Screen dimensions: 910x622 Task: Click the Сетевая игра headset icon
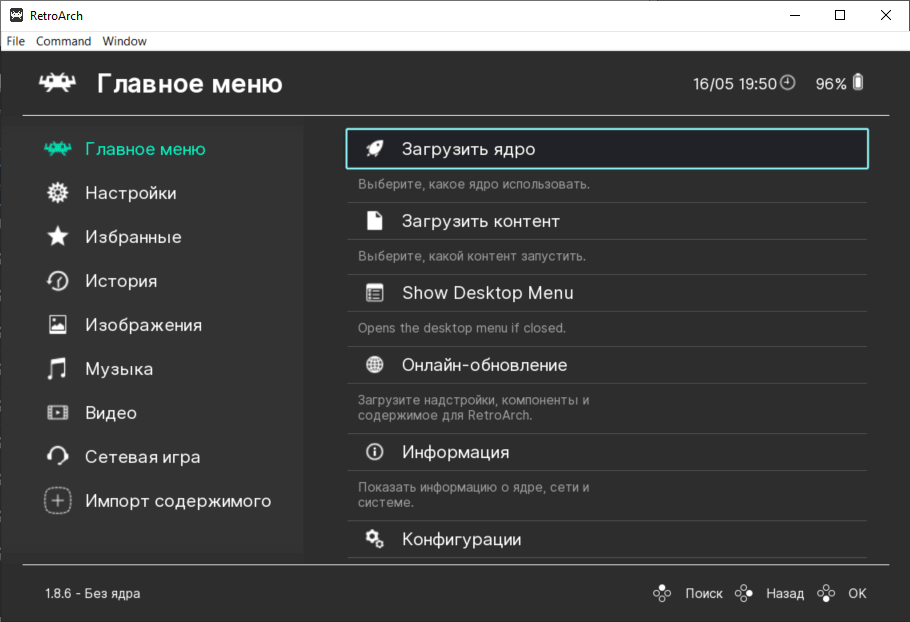pyautogui.click(x=57, y=457)
